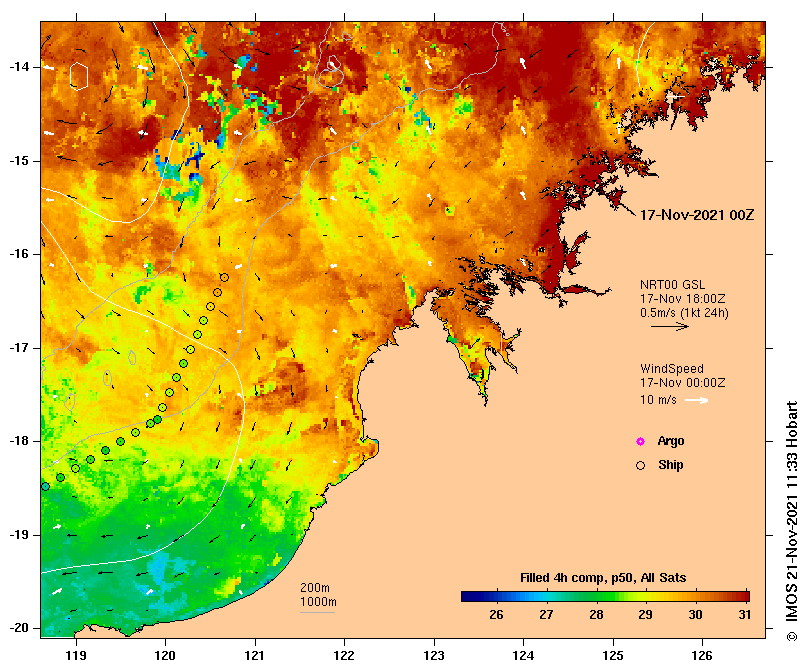
Task: Click the longitude label 126
Action: (702, 656)
